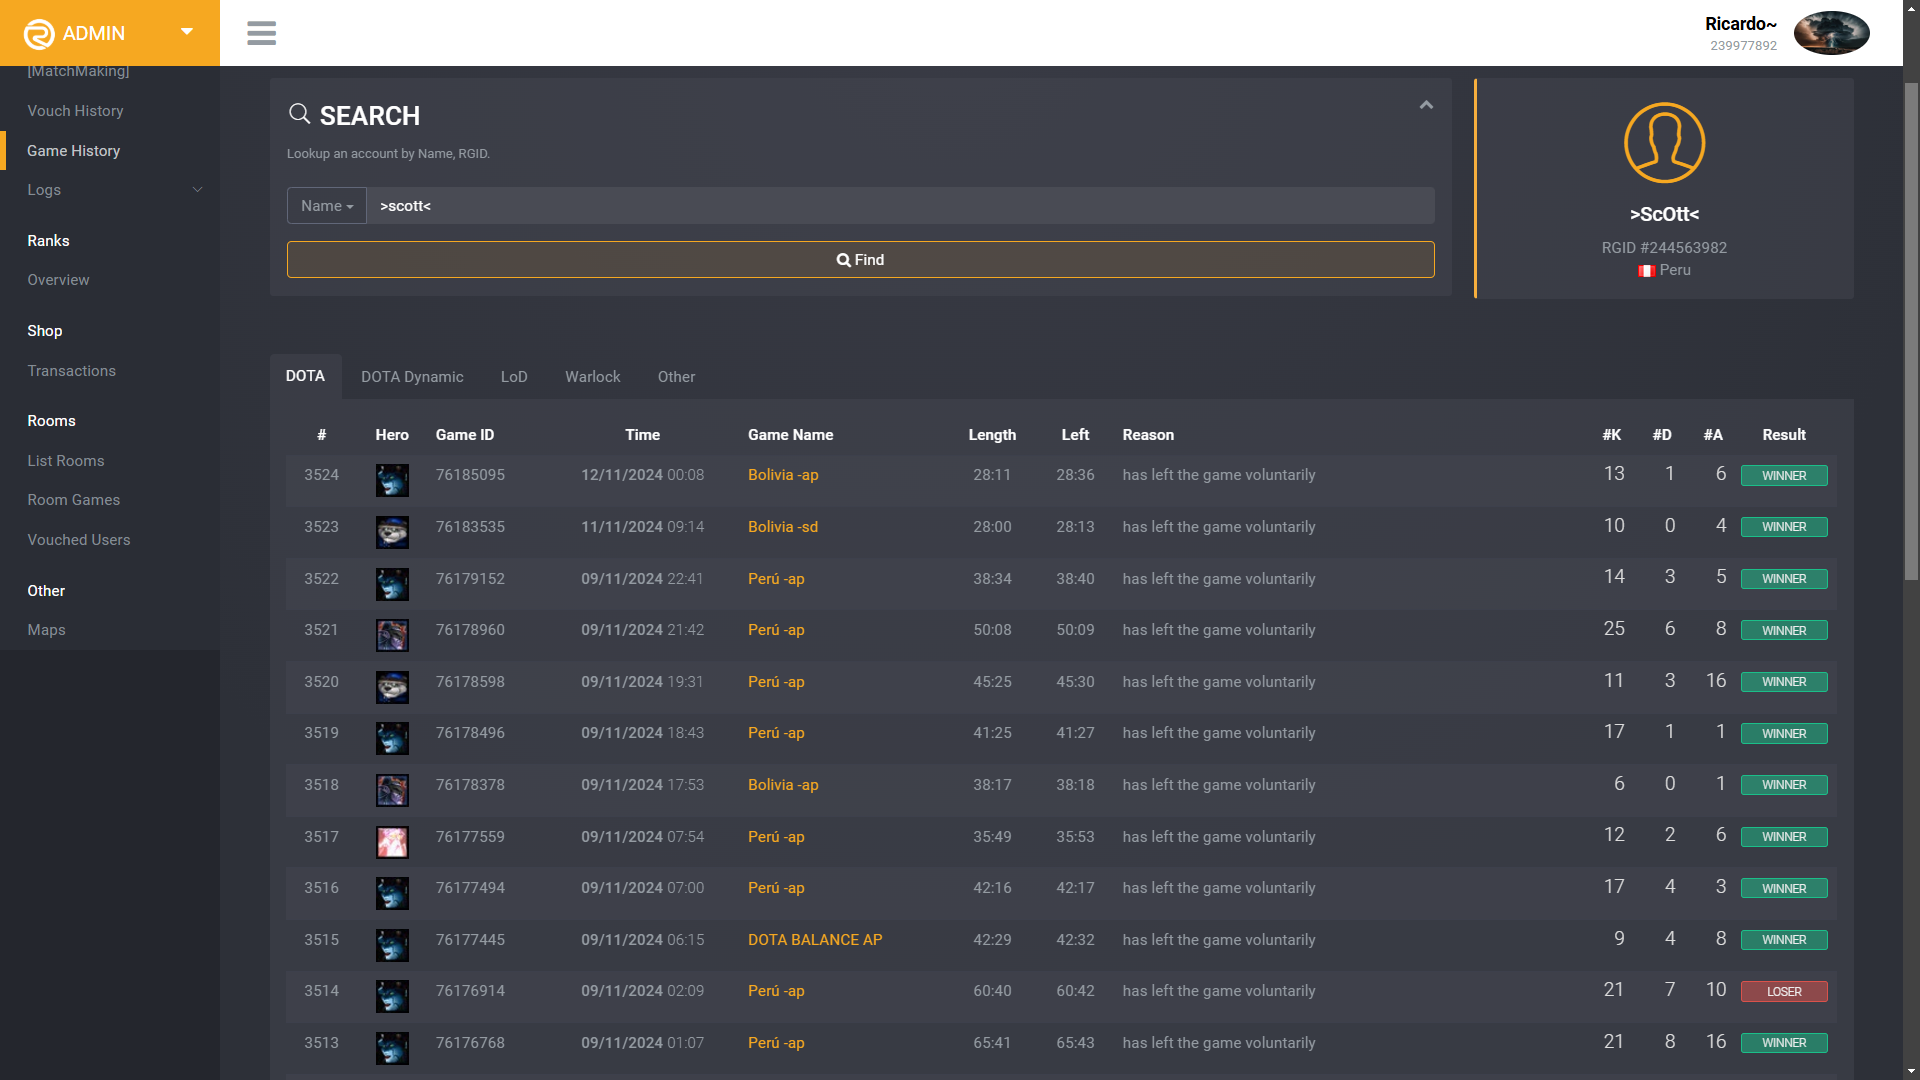Switch to the DOTA tab
1920x1080 pixels.
305,376
